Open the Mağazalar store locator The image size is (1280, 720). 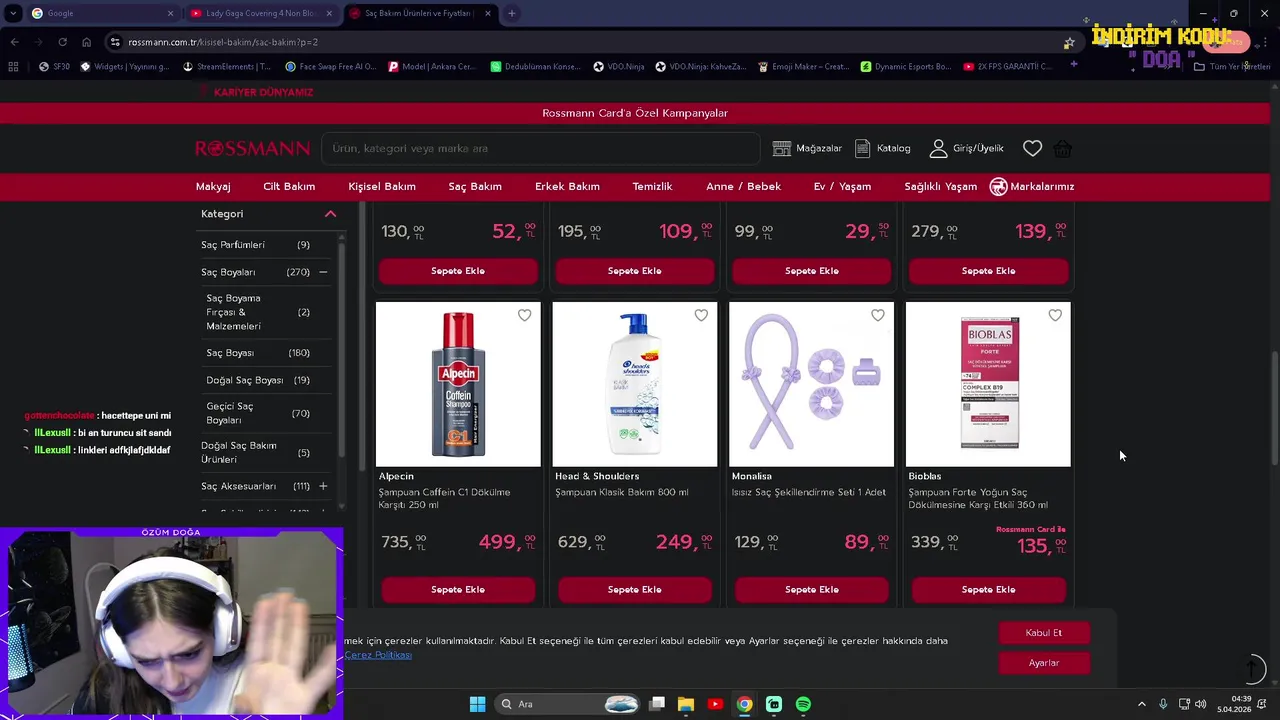(x=807, y=148)
